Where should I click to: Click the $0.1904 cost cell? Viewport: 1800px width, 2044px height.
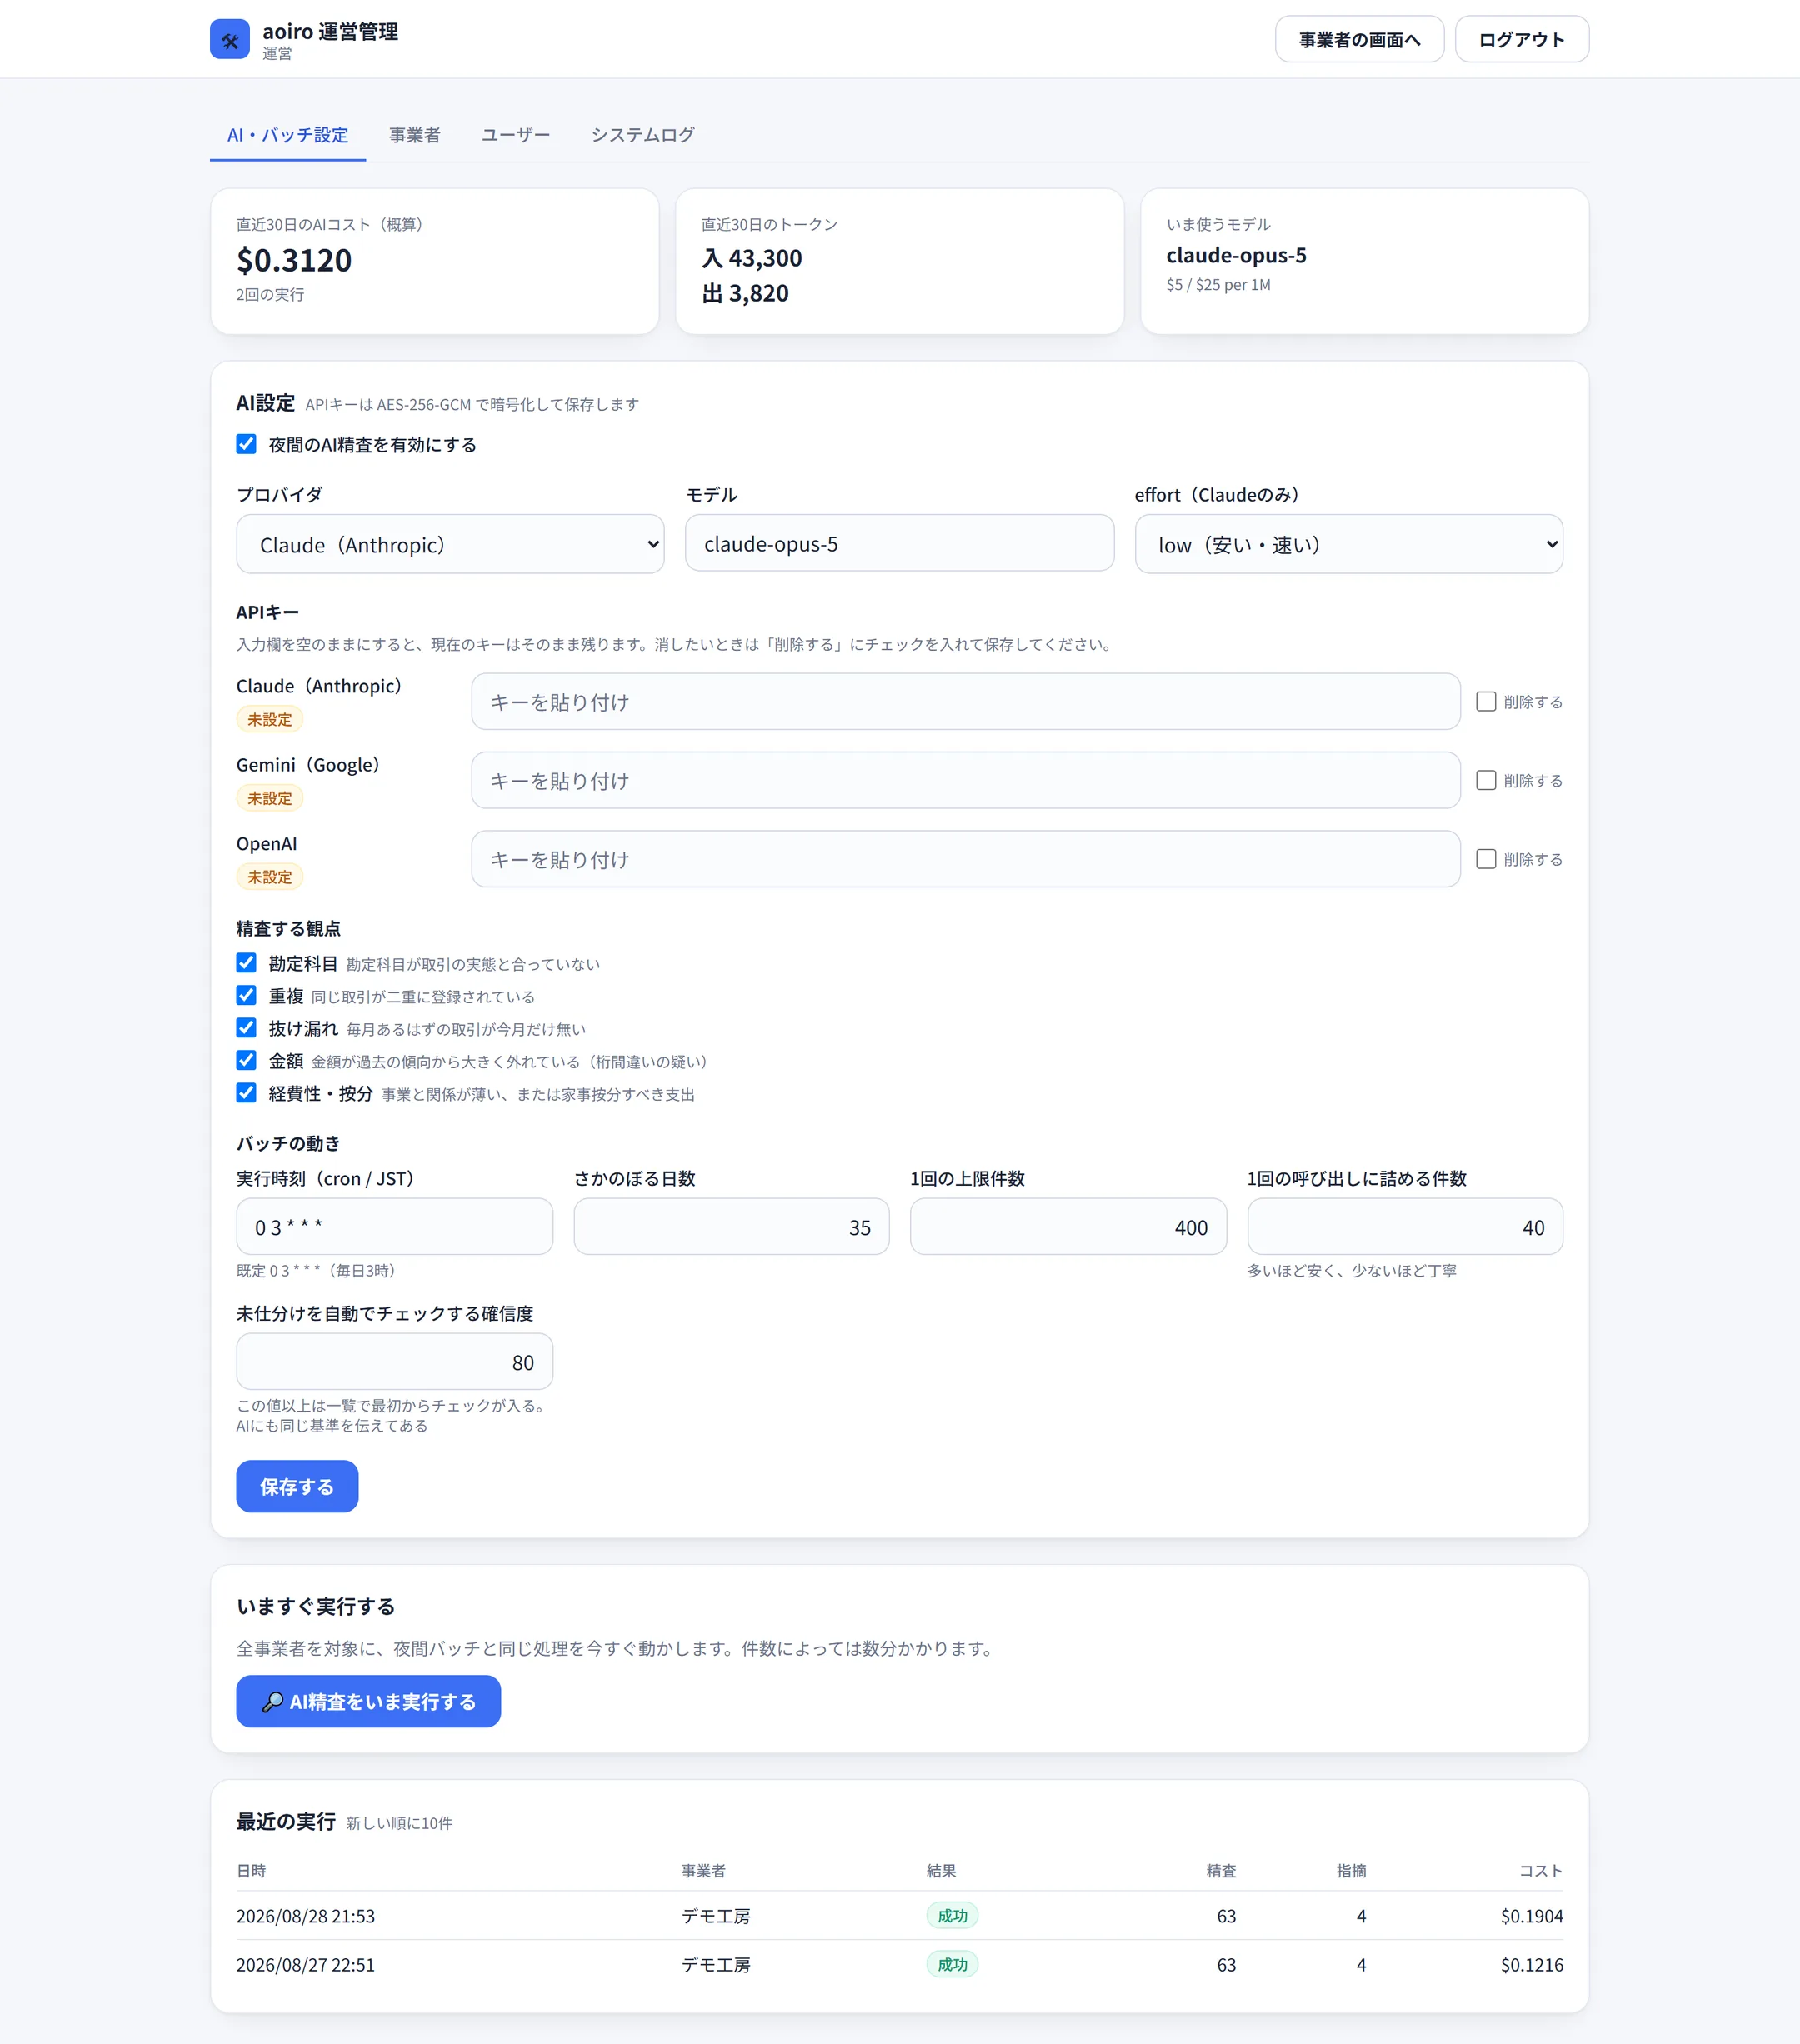(1531, 1917)
